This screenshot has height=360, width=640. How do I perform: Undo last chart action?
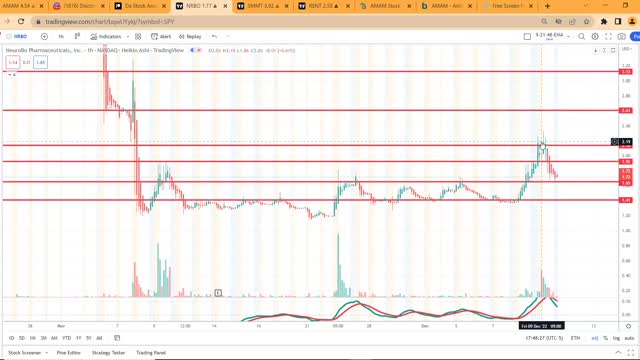point(214,36)
